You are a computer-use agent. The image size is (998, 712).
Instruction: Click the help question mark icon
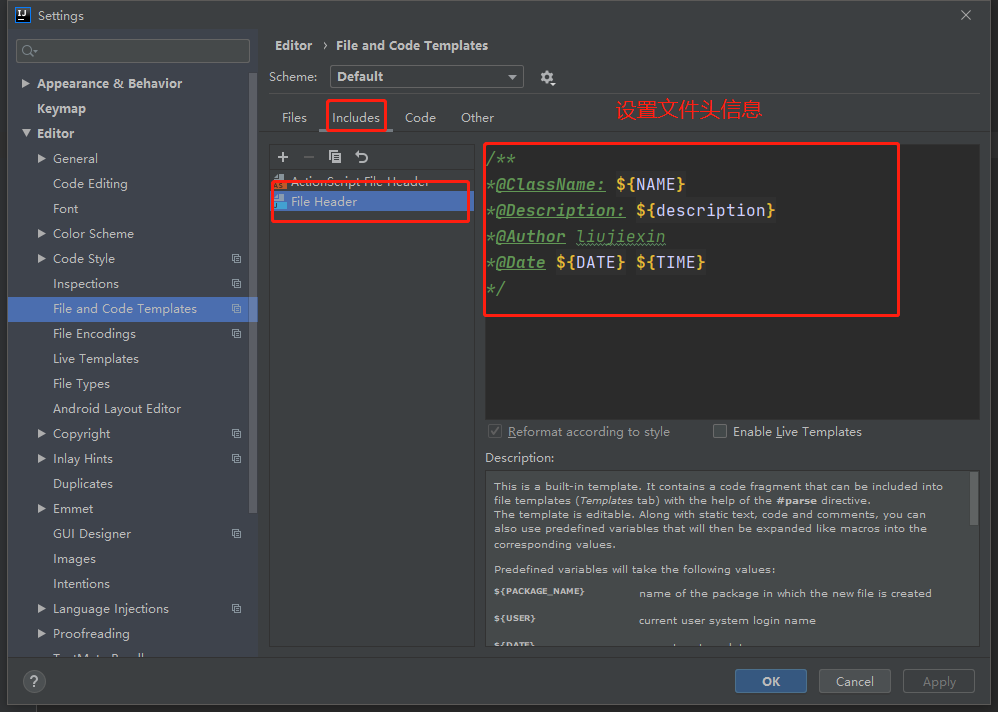coord(34,681)
